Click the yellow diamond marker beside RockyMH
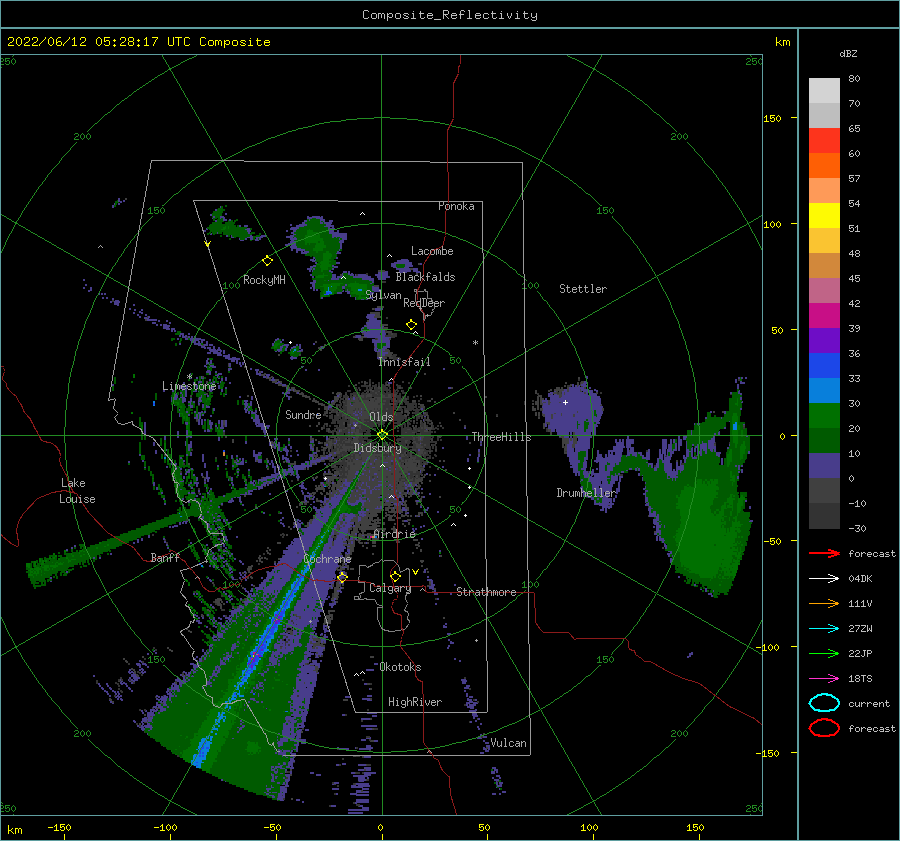 tap(267, 261)
